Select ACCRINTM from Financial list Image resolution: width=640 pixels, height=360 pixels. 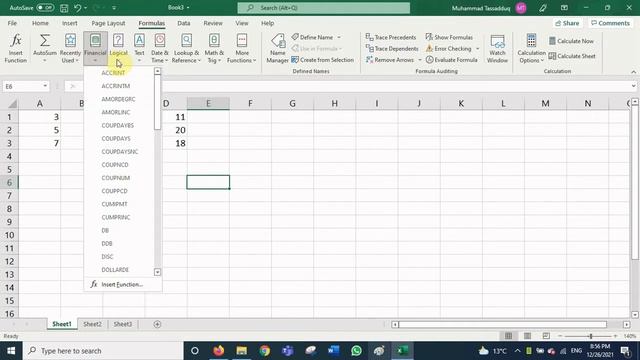click(116, 86)
